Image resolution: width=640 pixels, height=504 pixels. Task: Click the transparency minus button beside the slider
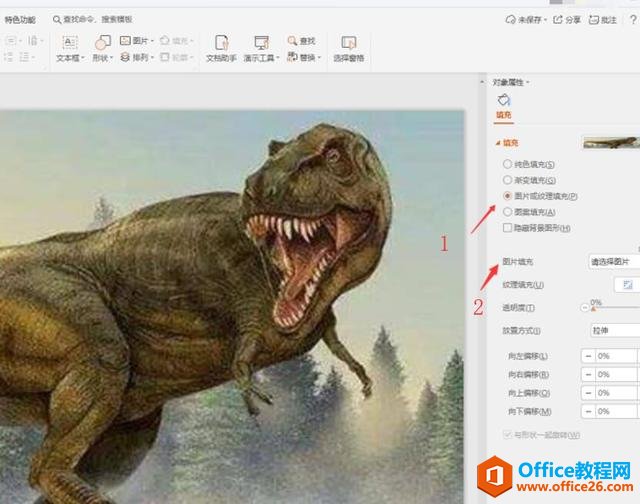(584, 308)
